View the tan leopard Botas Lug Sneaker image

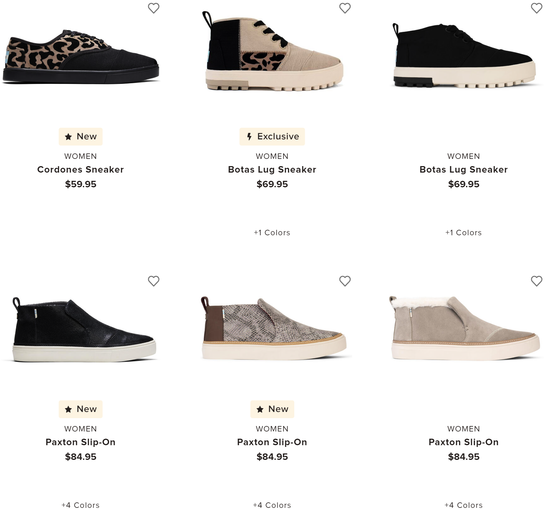272,51
